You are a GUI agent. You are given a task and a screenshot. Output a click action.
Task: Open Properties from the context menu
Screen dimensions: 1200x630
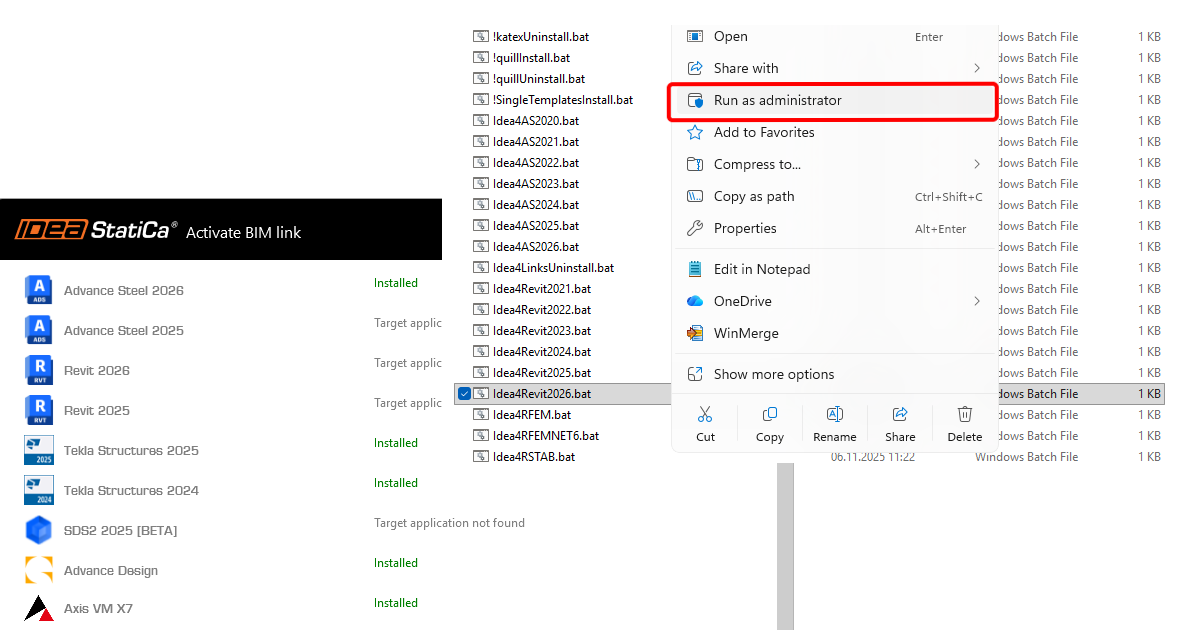coord(835,228)
